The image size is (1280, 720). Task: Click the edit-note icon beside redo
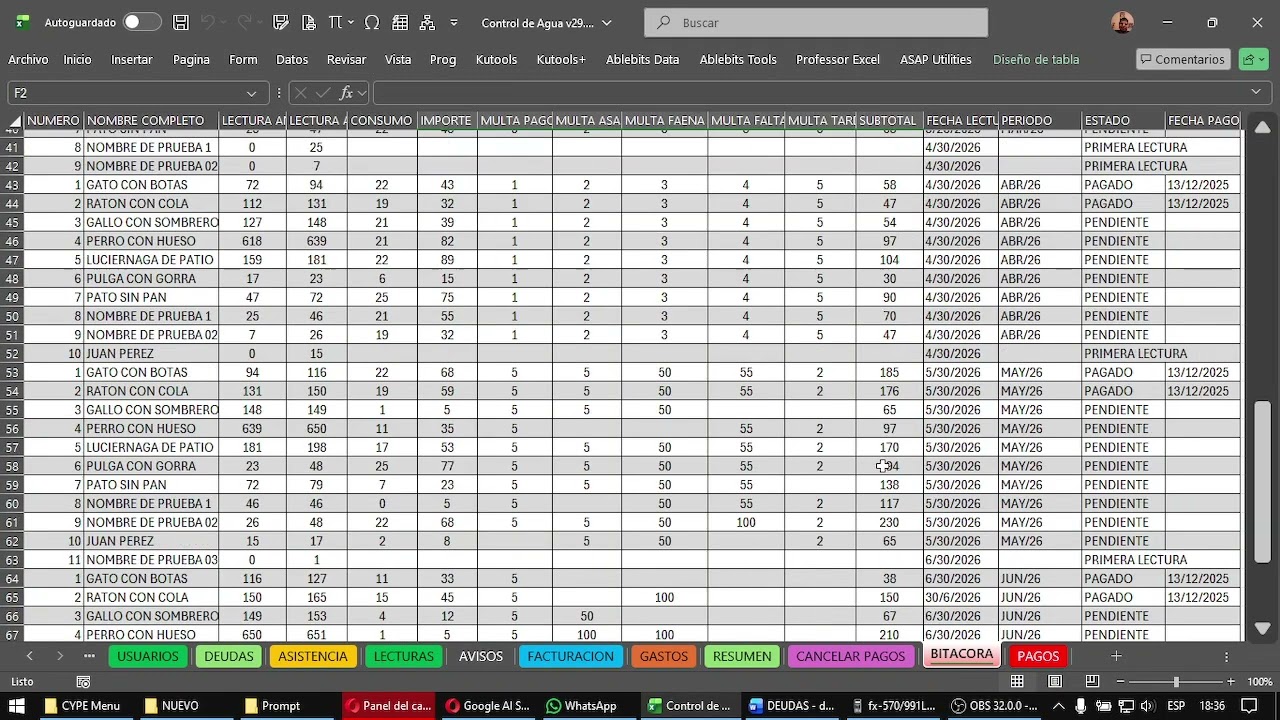coord(281,22)
